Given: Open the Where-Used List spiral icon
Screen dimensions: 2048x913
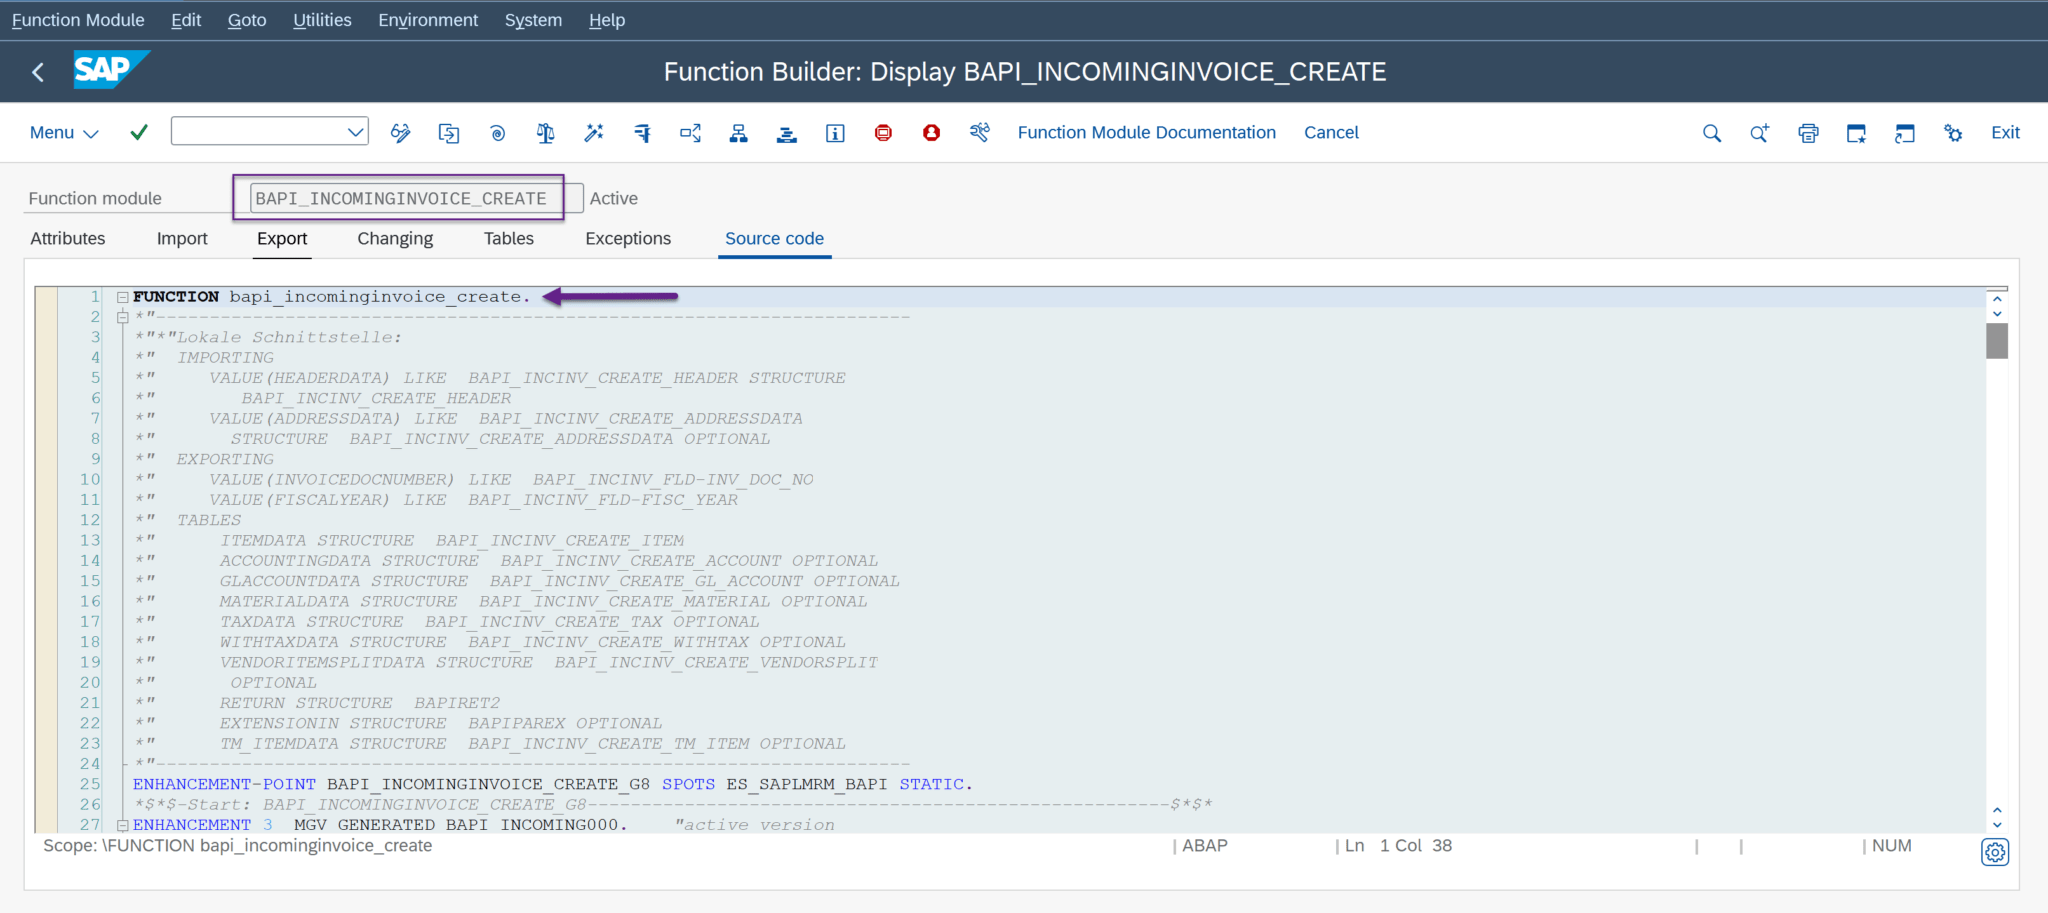Looking at the screenshot, I should tap(497, 131).
